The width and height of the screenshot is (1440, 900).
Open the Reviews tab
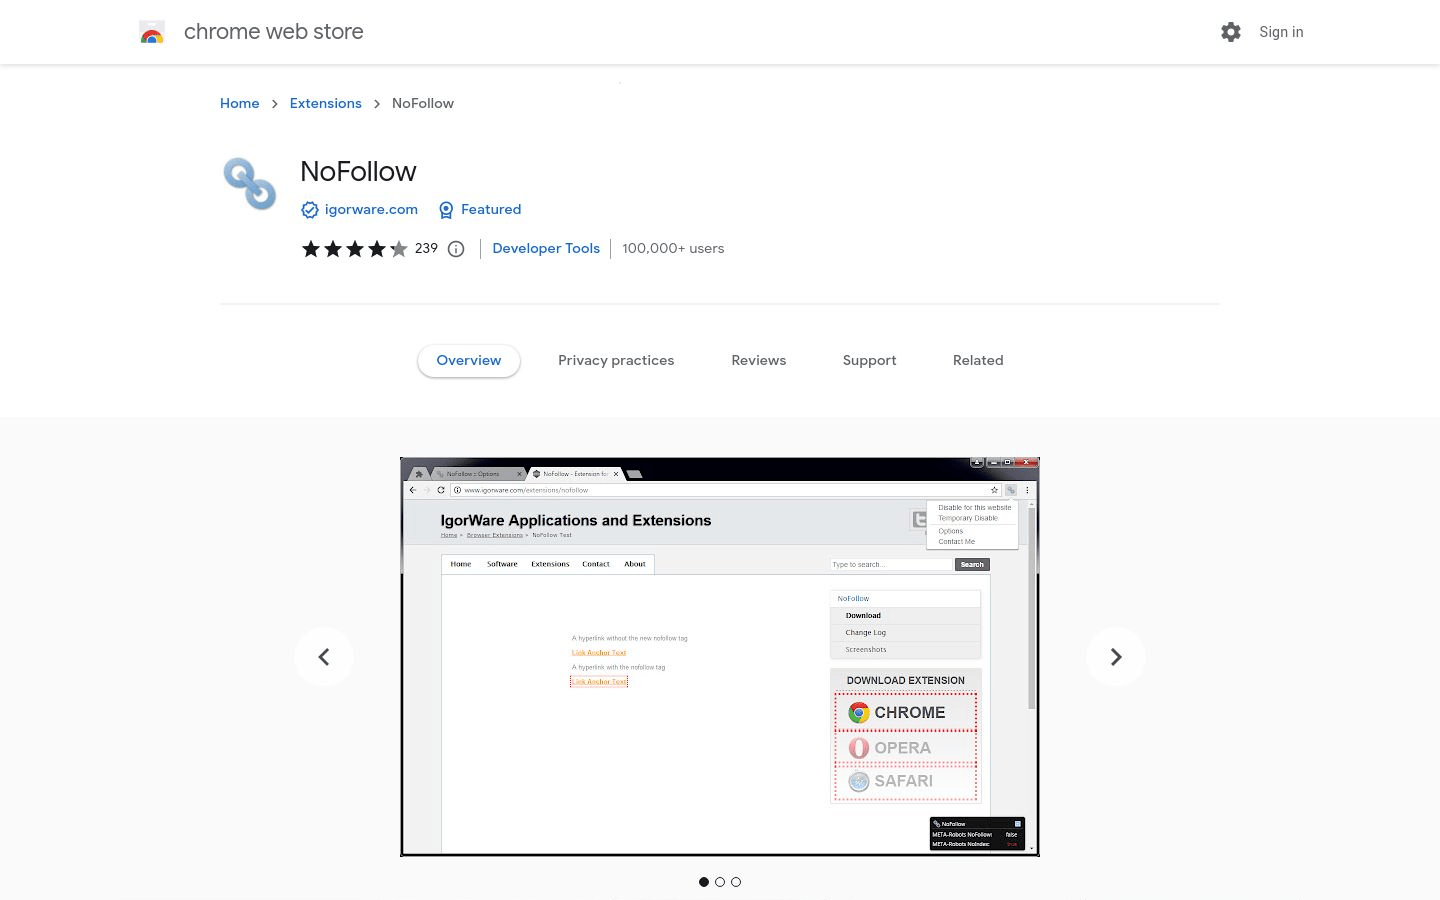coord(758,360)
